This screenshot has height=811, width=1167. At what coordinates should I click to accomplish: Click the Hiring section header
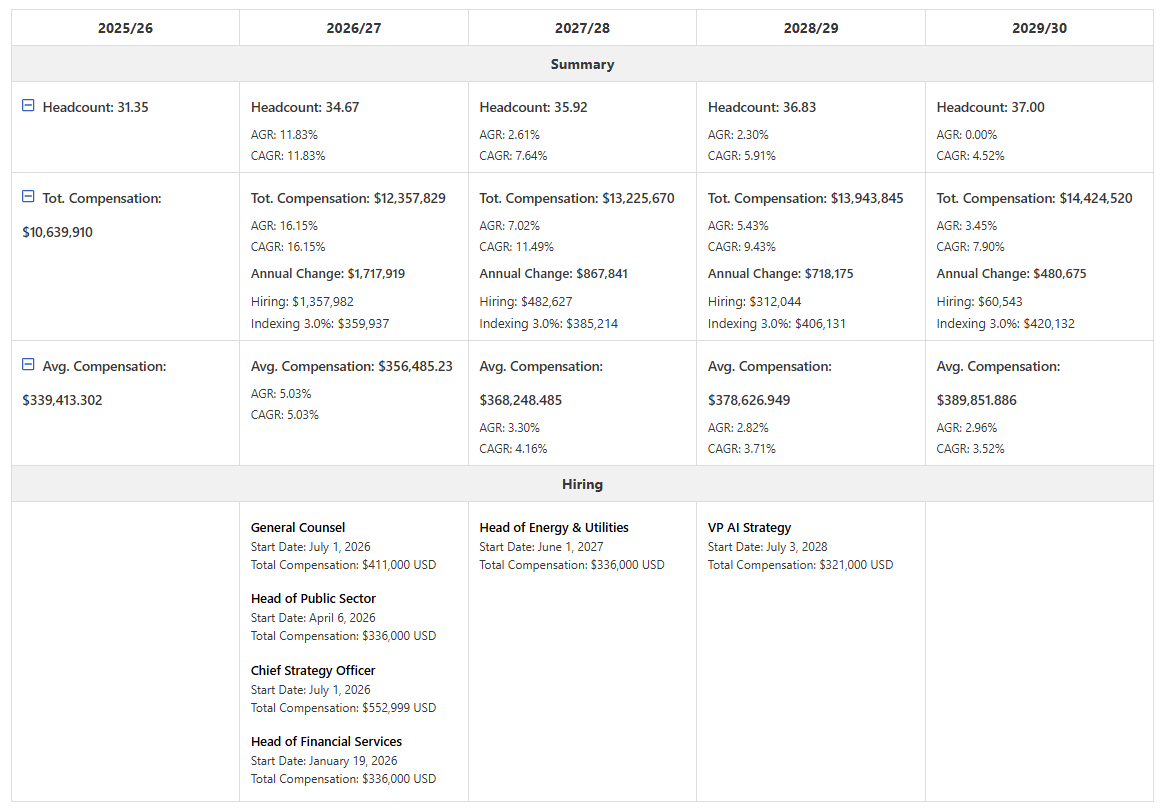click(x=582, y=484)
